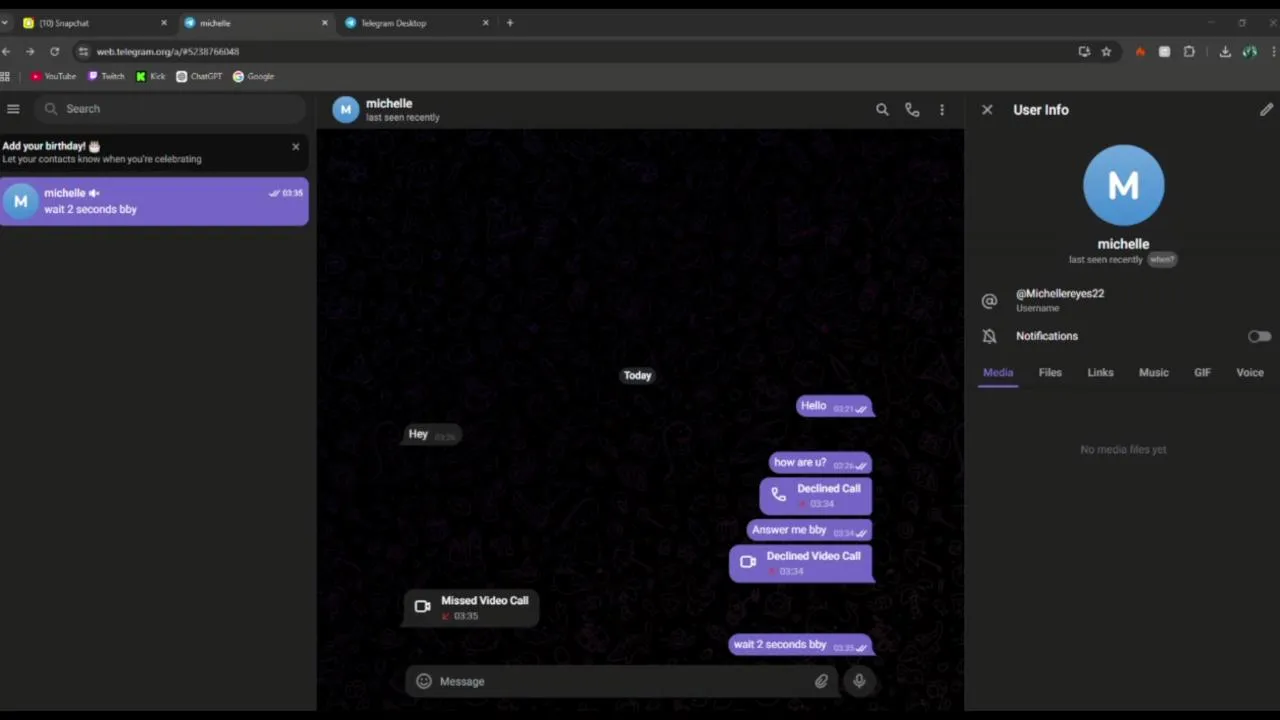Image resolution: width=1280 pixels, height=720 pixels.
Task: Click the 'wait 2 seconds bby' bubble
Action: 801,645
